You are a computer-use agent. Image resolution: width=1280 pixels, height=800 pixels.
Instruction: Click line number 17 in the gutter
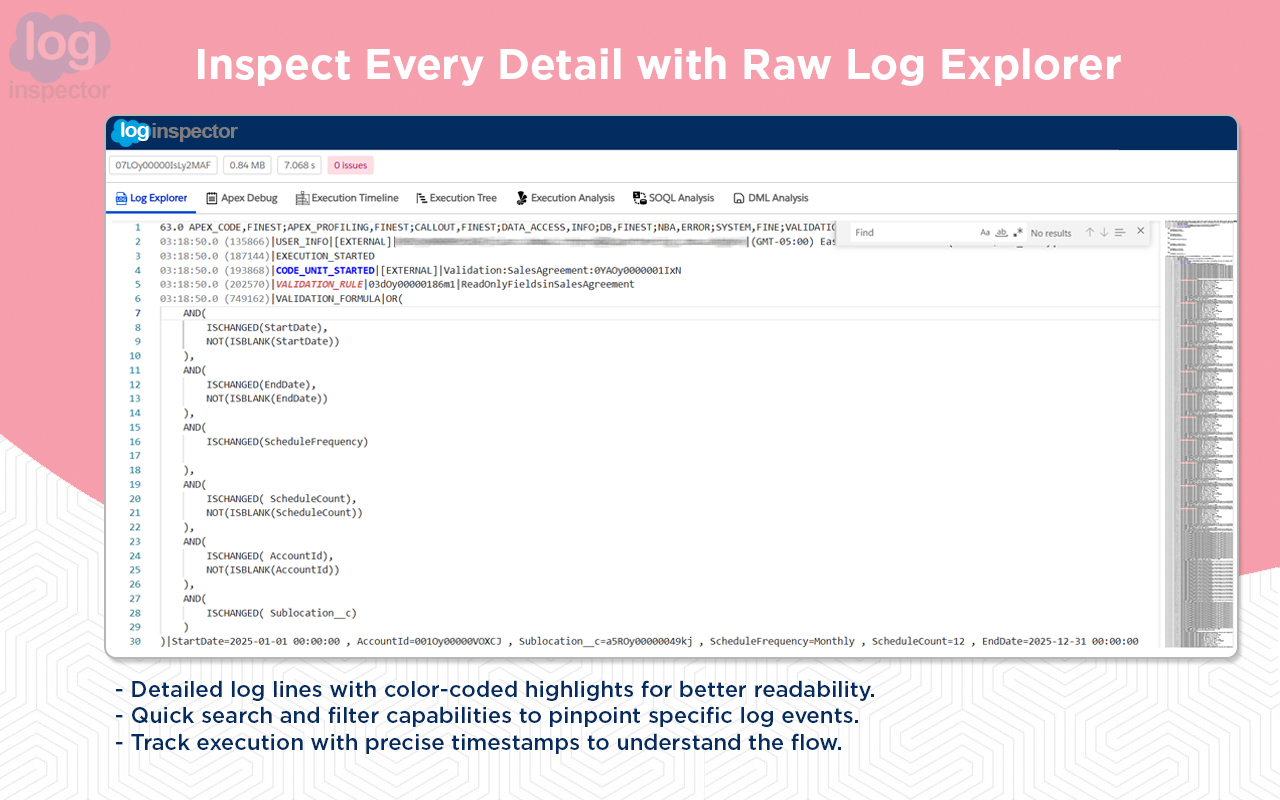[x=135, y=455]
